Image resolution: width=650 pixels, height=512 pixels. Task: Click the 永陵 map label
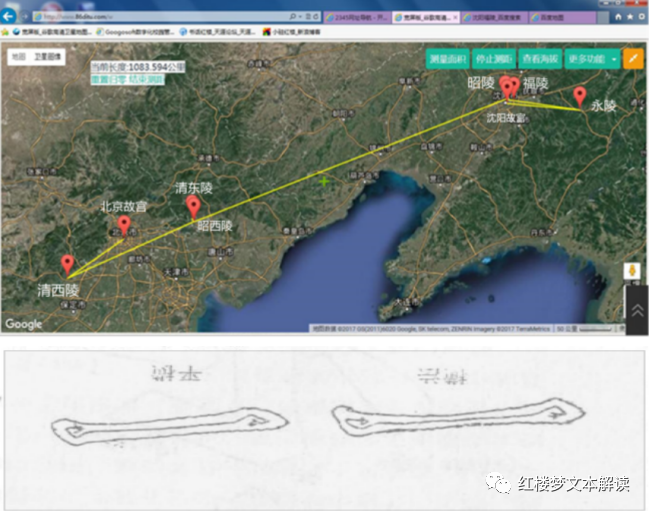click(x=604, y=105)
